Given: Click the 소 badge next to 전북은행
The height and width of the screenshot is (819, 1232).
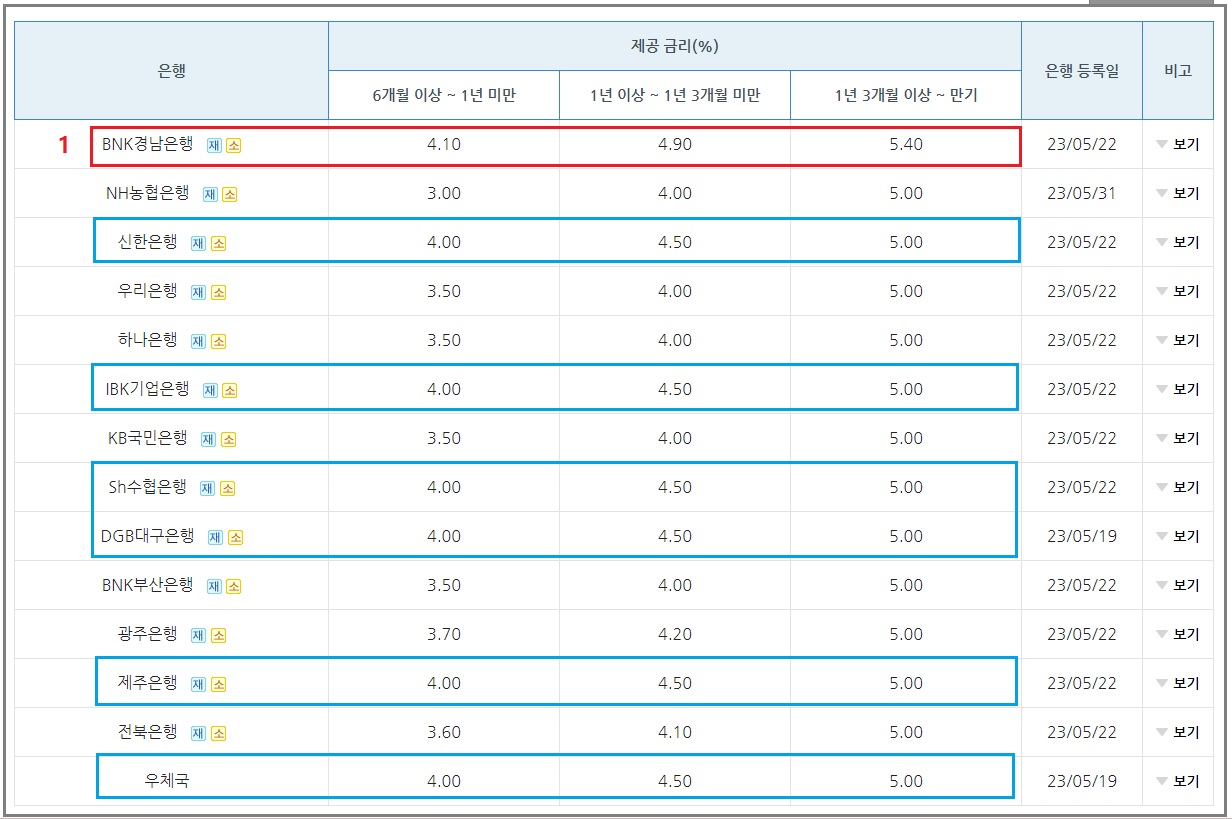Looking at the screenshot, I should click(x=218, y=731).
